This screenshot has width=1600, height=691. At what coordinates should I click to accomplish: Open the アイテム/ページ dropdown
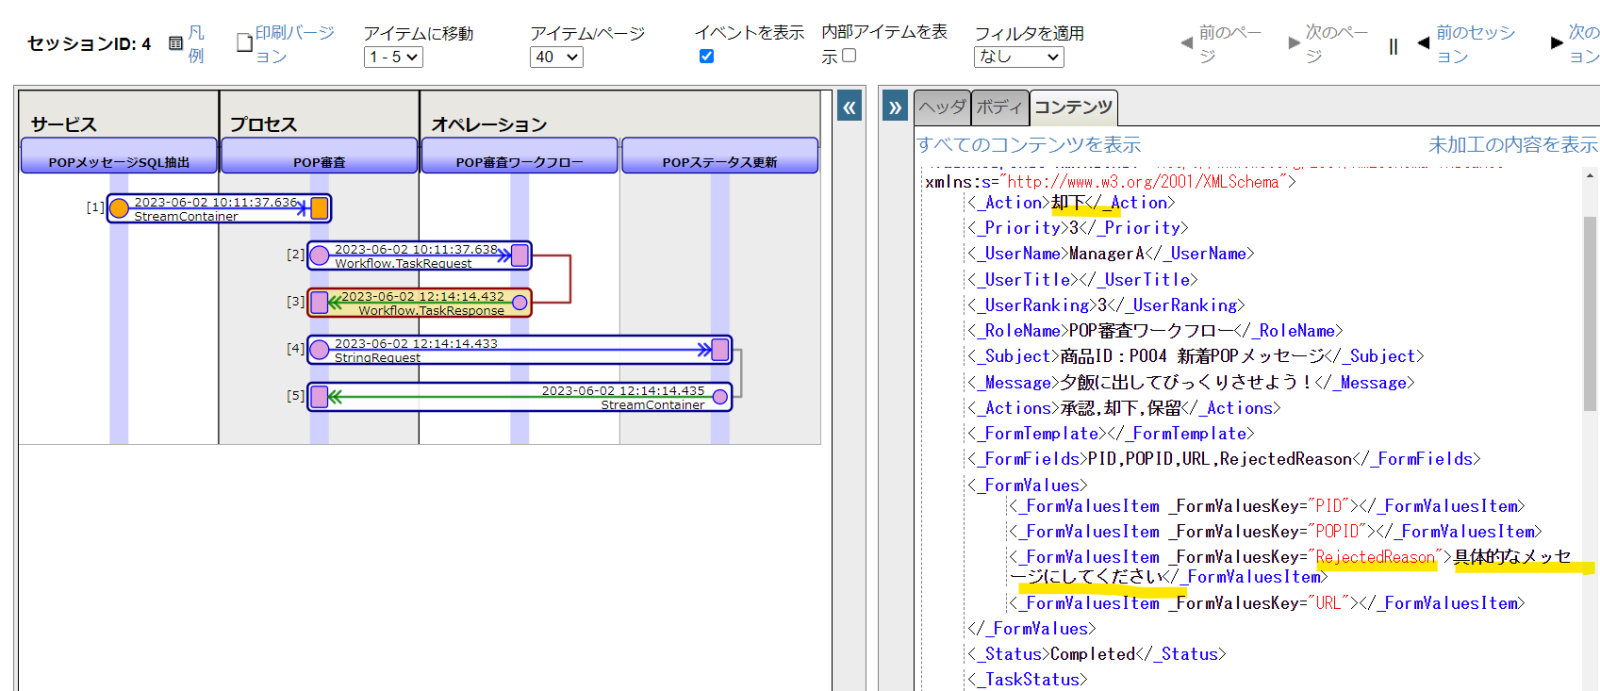click(556, 57)
